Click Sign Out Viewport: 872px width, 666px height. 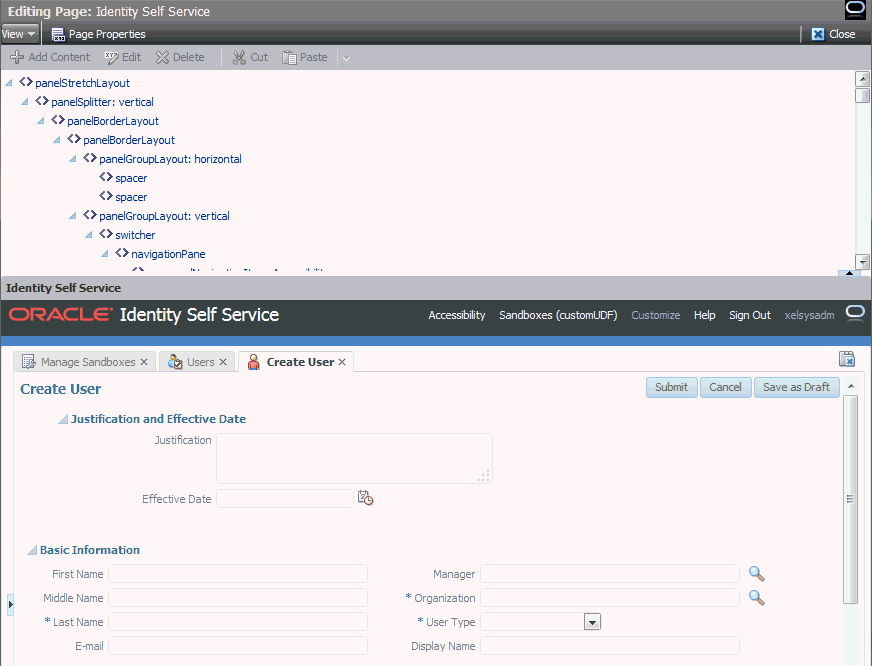pos(750,315)
